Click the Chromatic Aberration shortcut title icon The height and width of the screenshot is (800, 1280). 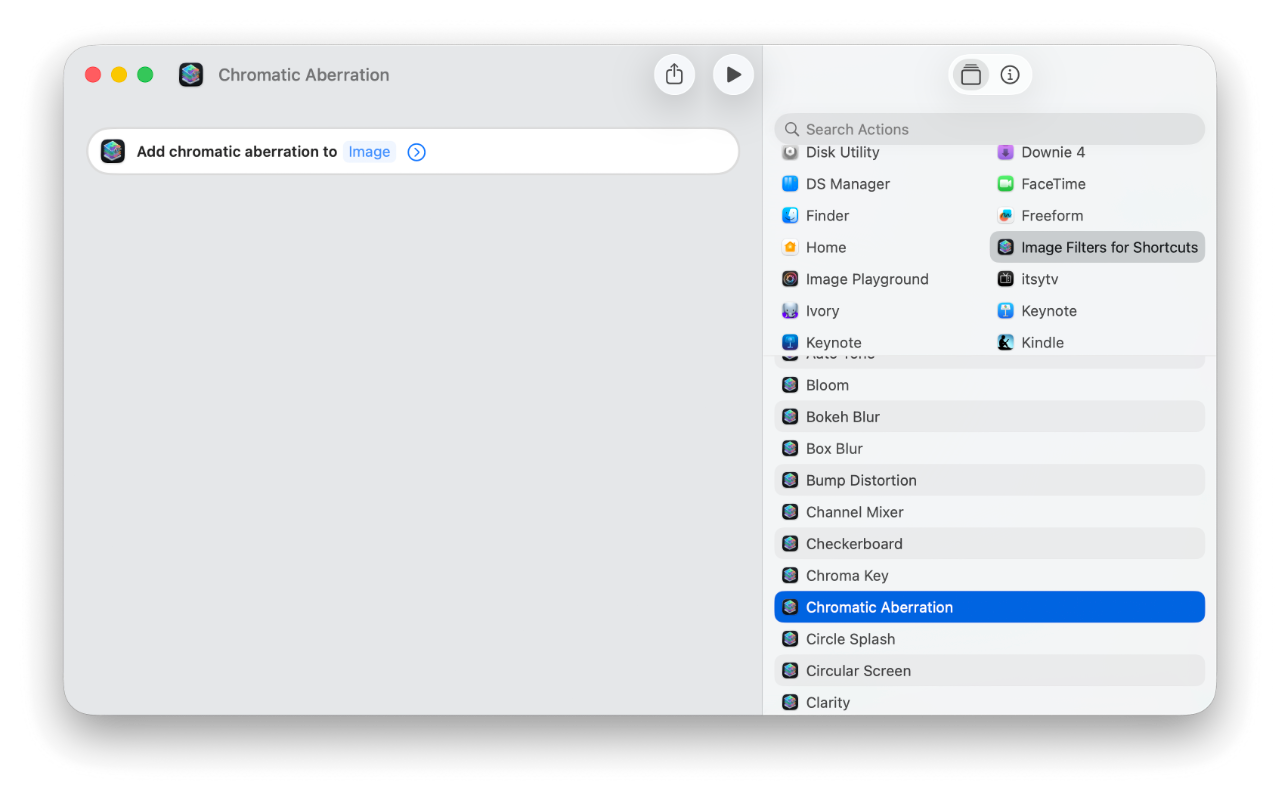(191, 75)
